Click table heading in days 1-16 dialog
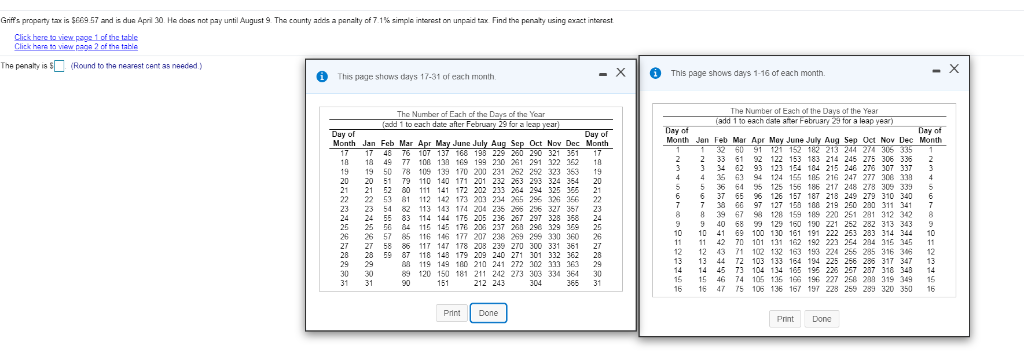The width and height of the screenshot is (1024, 364). coord(804,110)
